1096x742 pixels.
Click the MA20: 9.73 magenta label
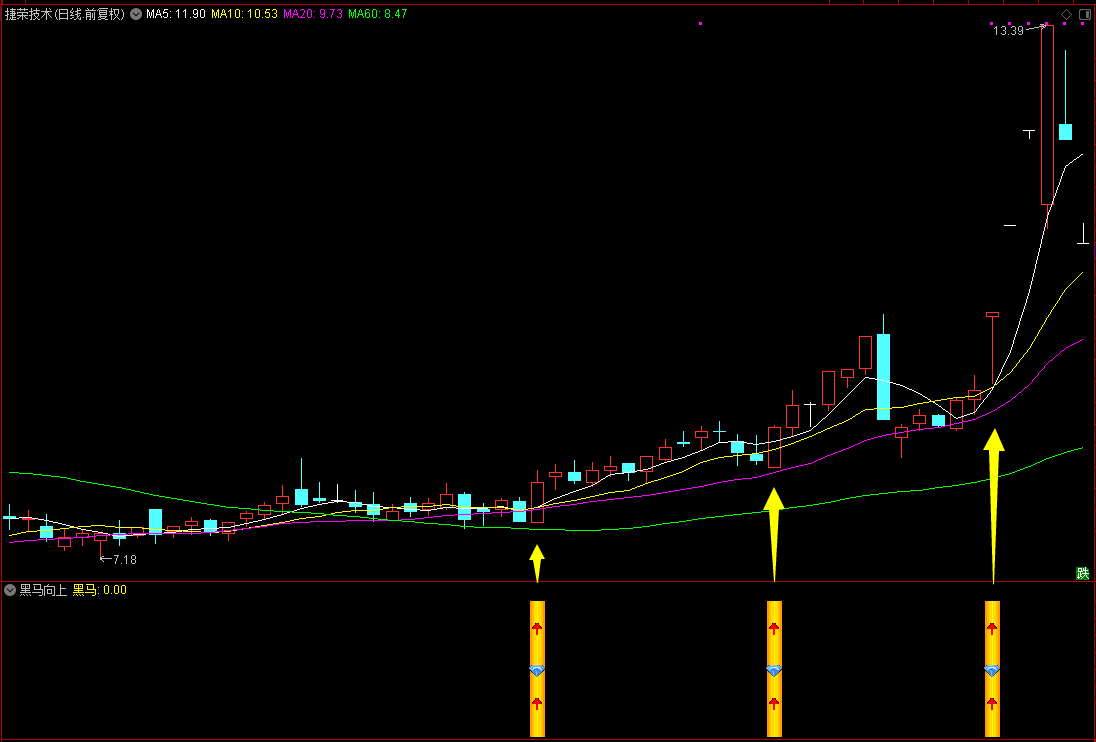312,14
